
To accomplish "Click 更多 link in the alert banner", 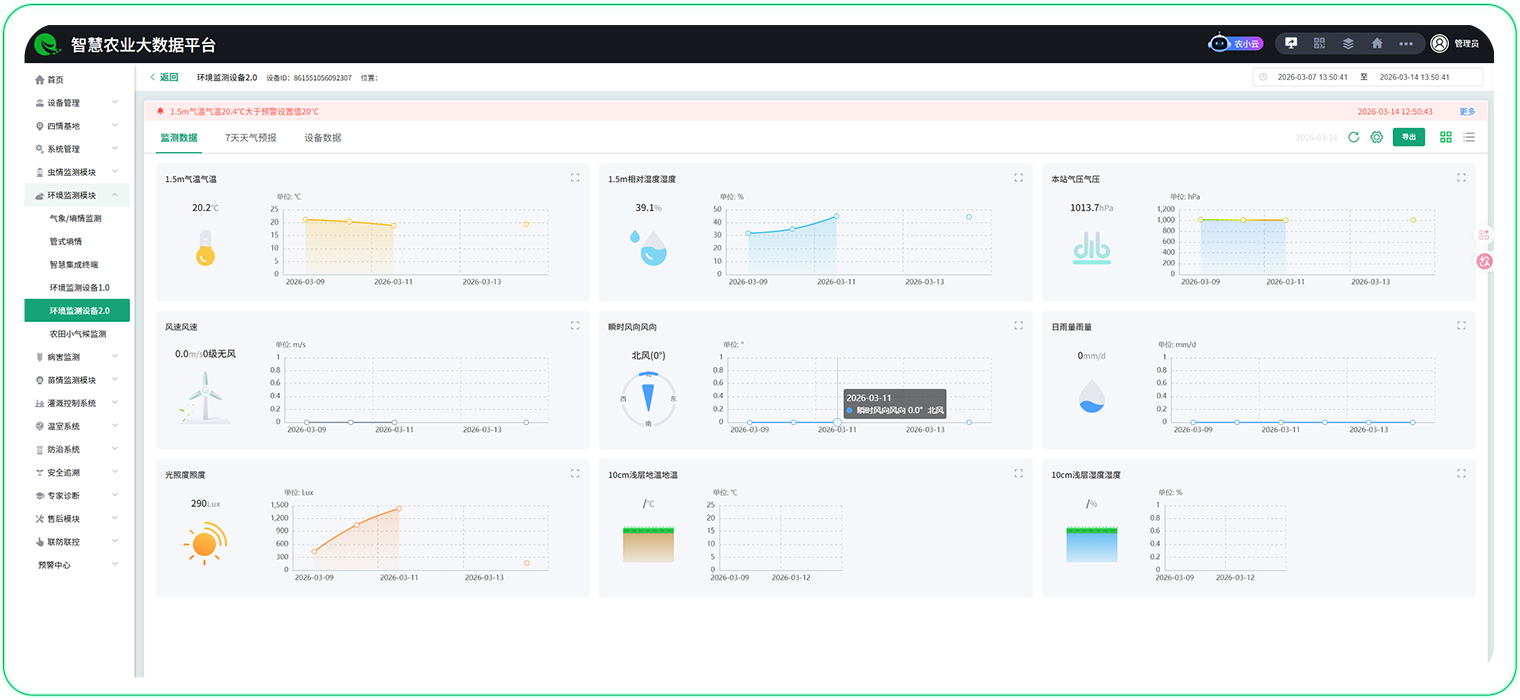I will (1467, 112).
